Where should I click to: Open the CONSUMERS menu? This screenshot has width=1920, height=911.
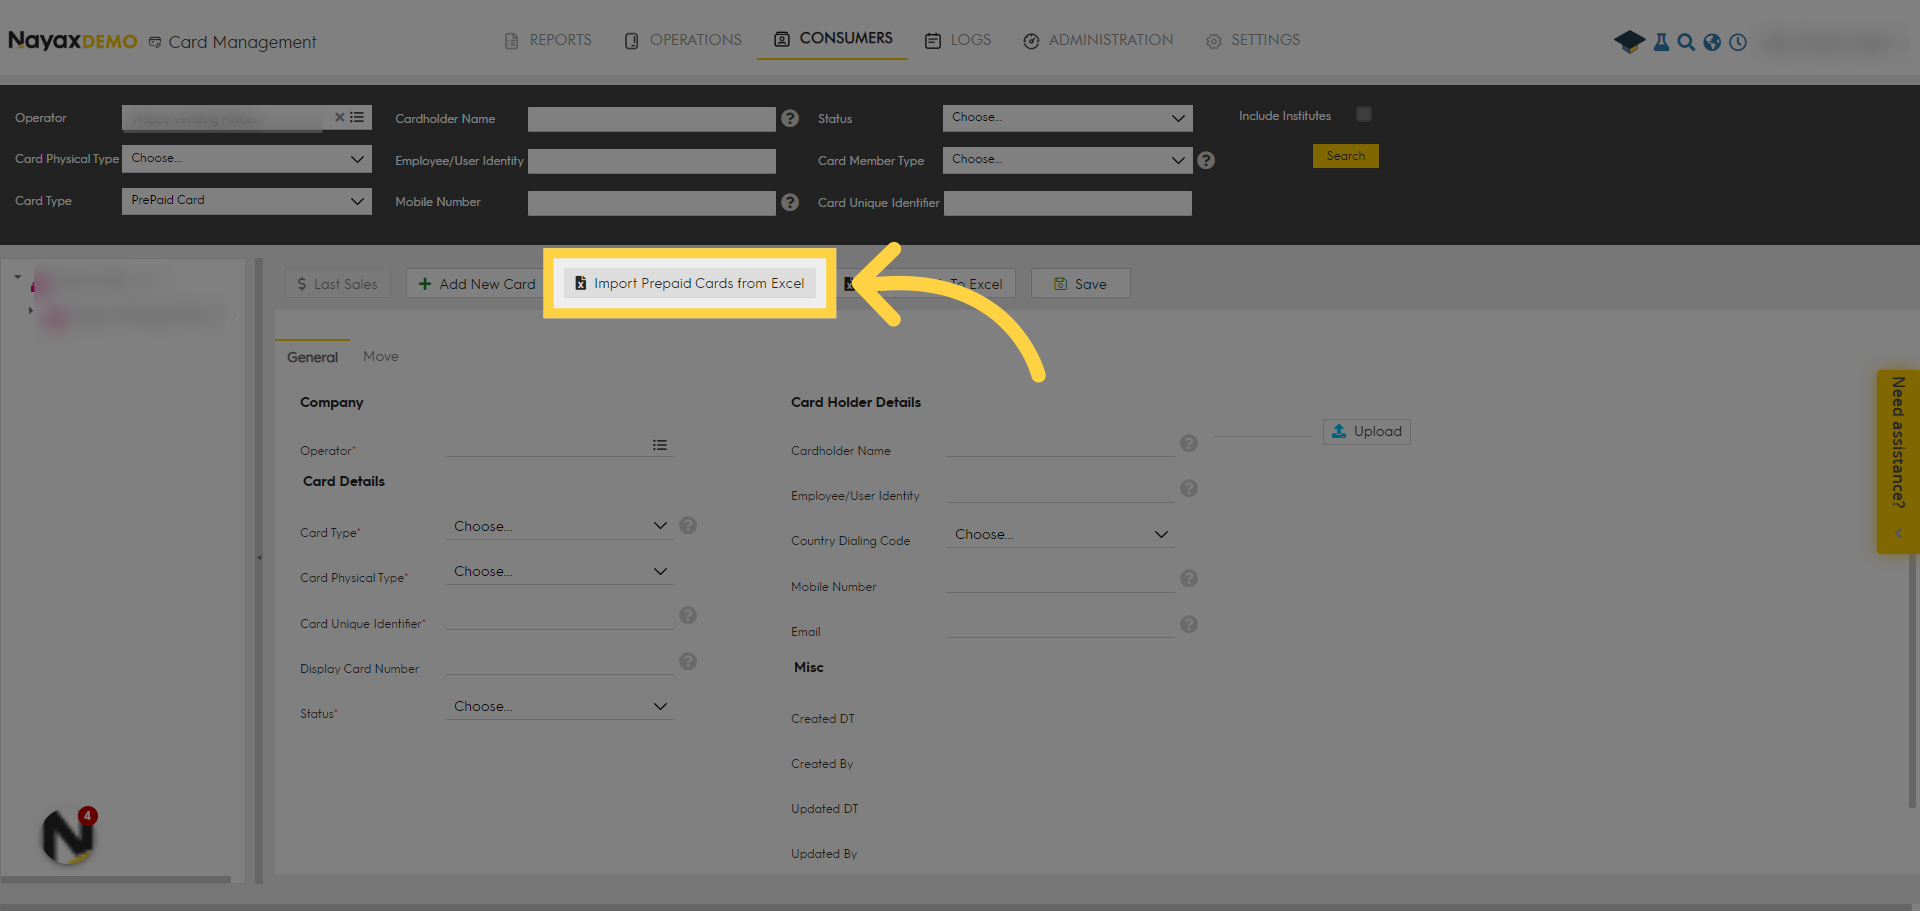833,38
